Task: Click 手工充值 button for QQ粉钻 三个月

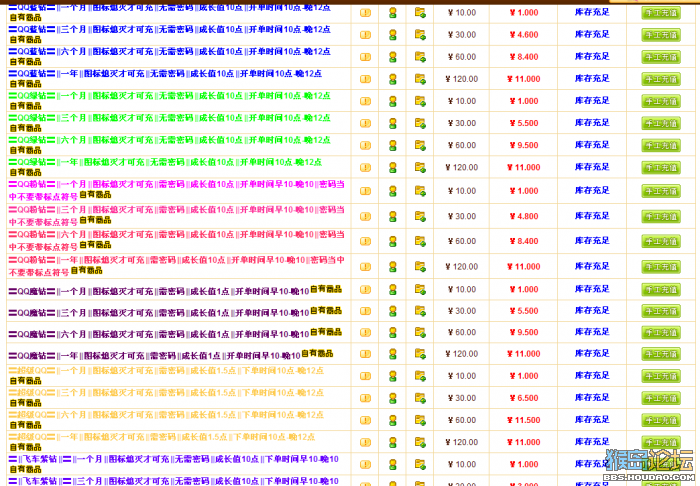Action: click(661, 216)
